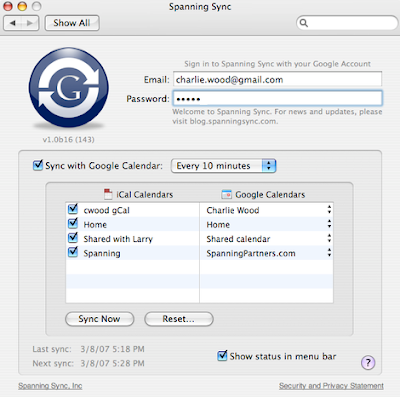
Task: Uncheck the cwood gCal calendar
Action: 73,209
